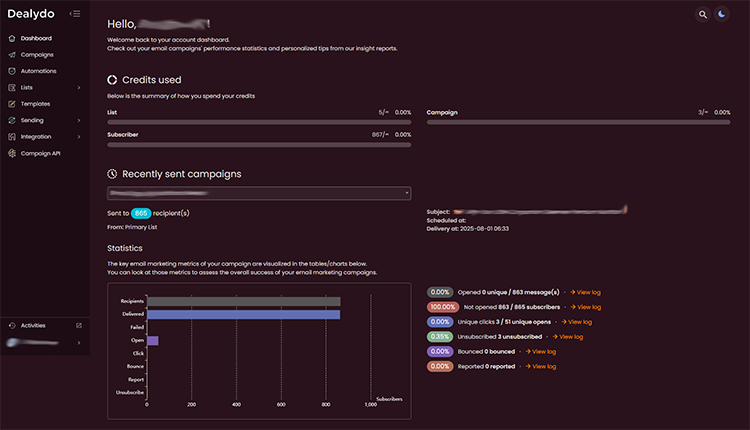Click the List credits progress bar
Image resolution: width=750 pixels, height=430 pixels.
259,122
